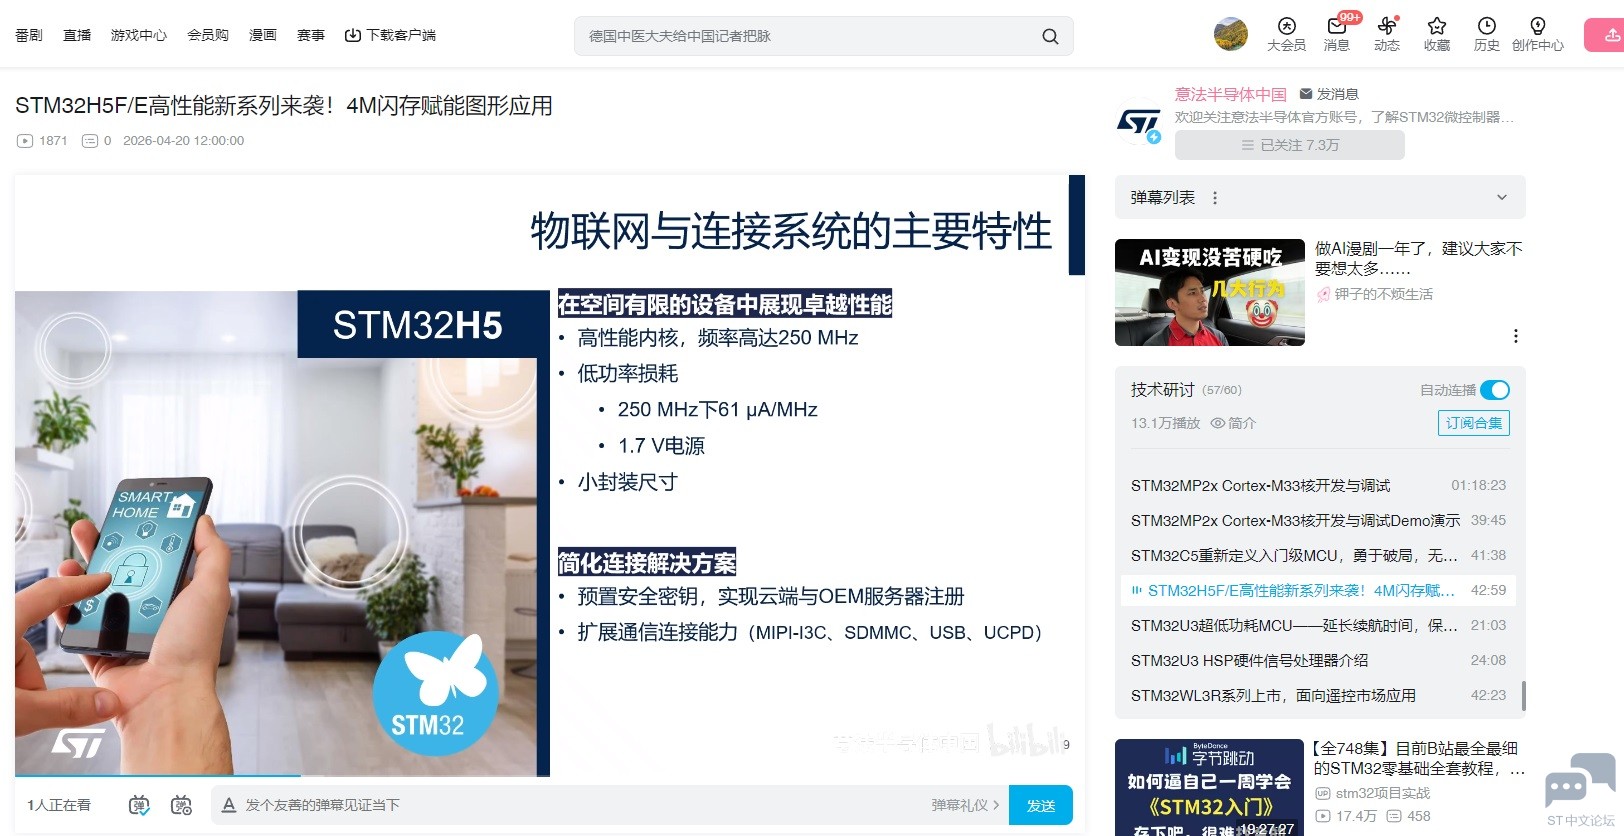Visit 钾子的不烦生活 author link

[x=1375, y=294]
